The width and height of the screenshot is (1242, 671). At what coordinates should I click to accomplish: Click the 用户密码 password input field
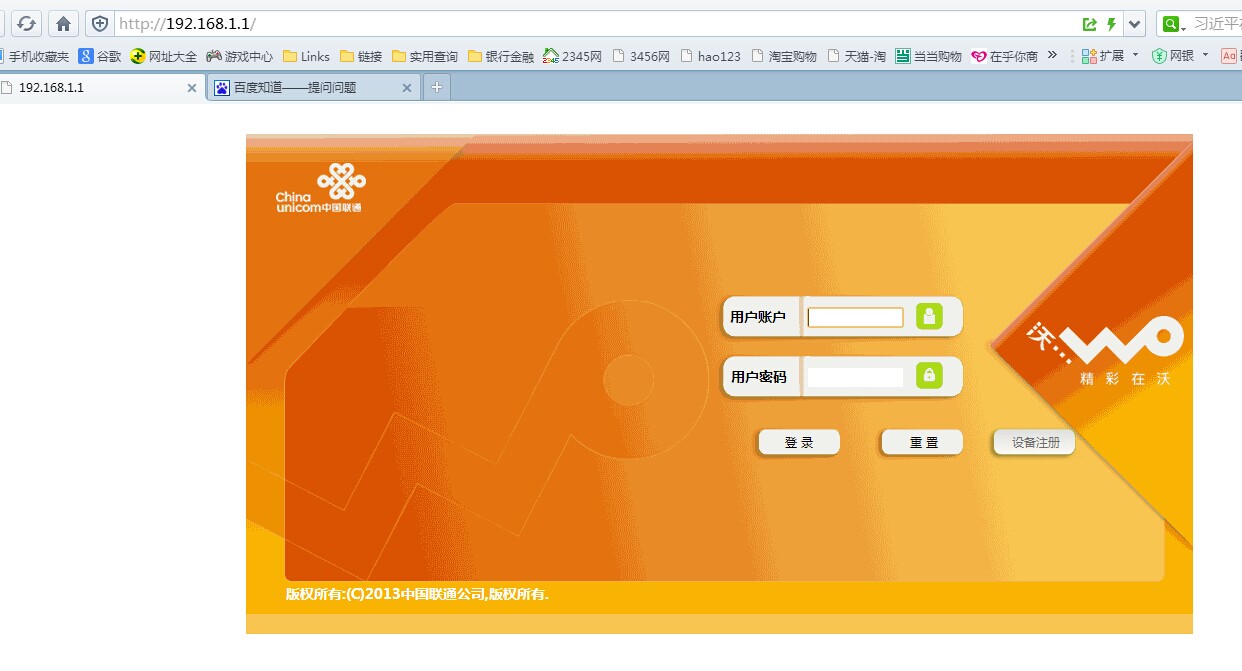click(856, 377)
